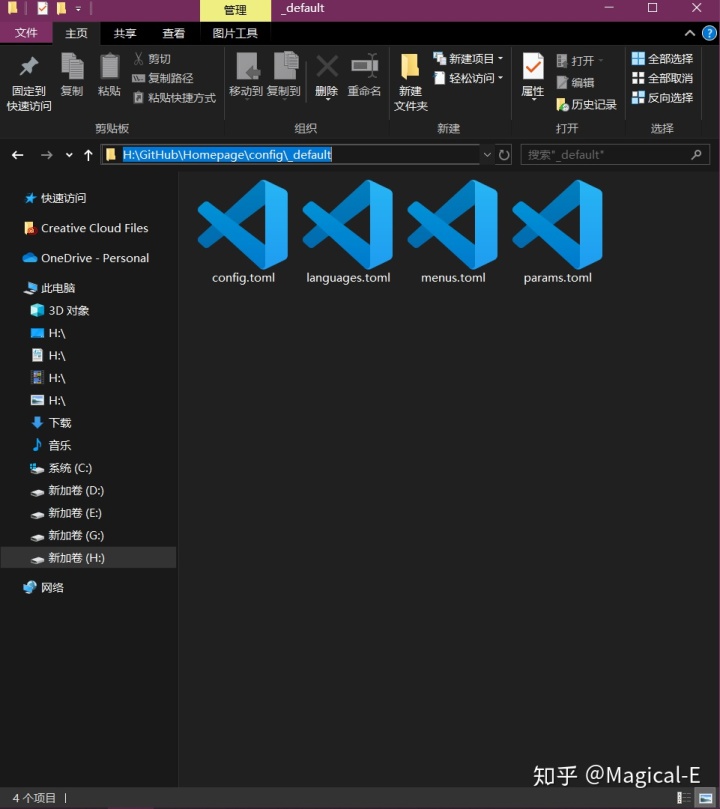Click the title bar new folder icon
The width and height of the screenshot is (720, 809).
click(61, 8)
